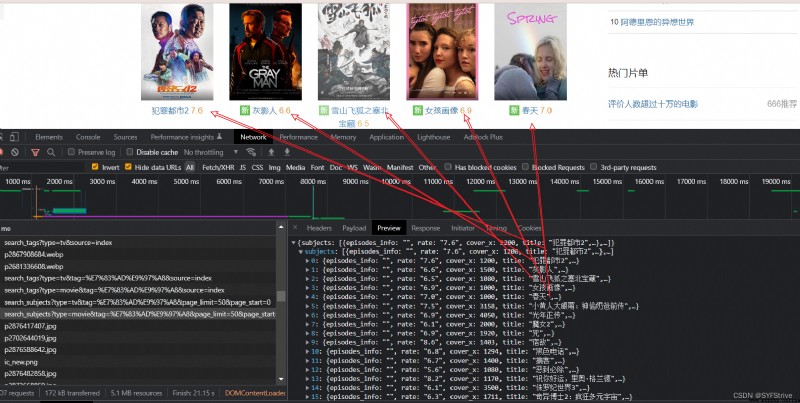Expand JSON item 5 in preview
This screenshot has width=800, height=403.
coord(307,307)
